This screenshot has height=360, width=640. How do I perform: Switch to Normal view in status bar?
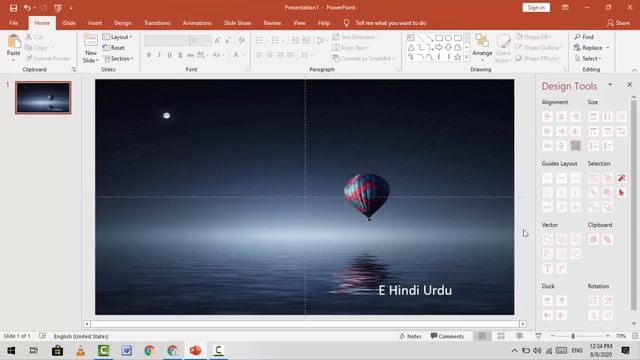[482, 336]
